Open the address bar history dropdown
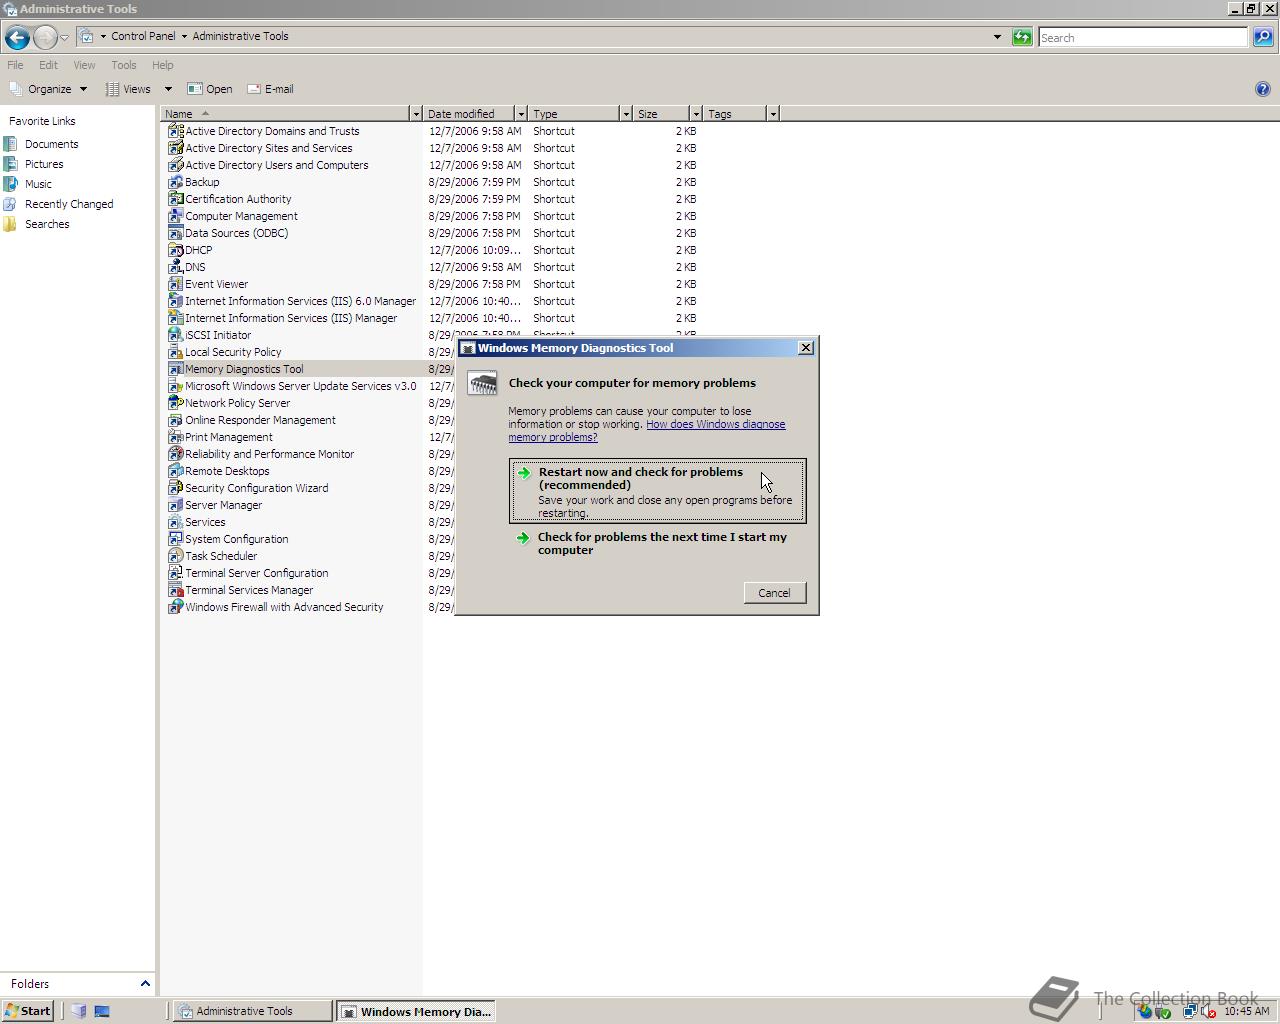Screen dimensions: 1280x1024 point(997,37)
